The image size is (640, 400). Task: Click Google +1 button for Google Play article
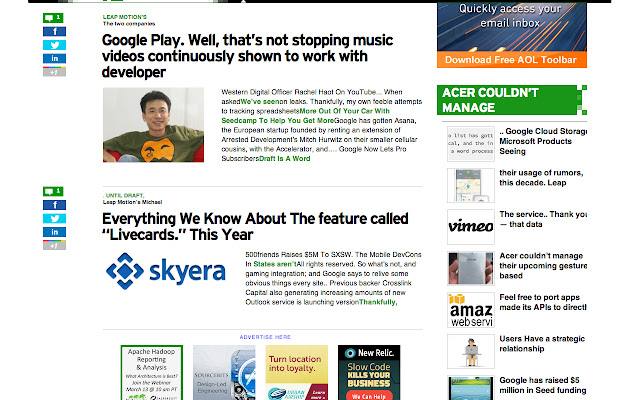coord(54,72)
